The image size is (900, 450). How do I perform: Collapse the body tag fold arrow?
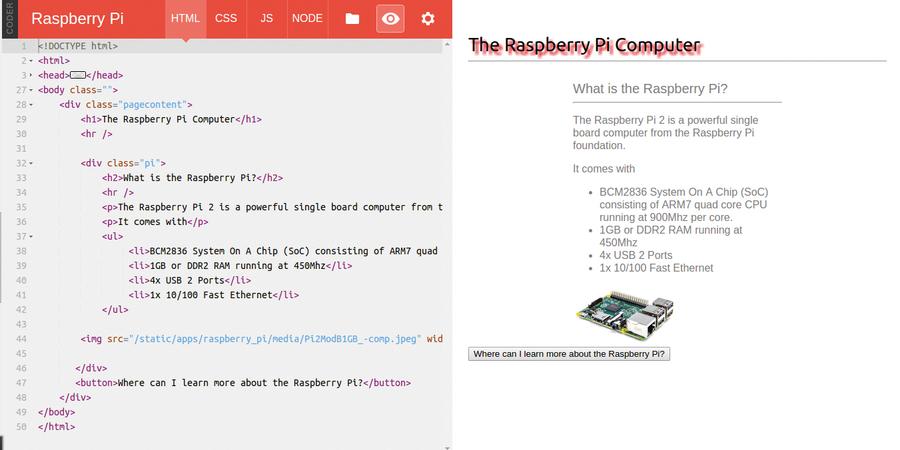31,90
